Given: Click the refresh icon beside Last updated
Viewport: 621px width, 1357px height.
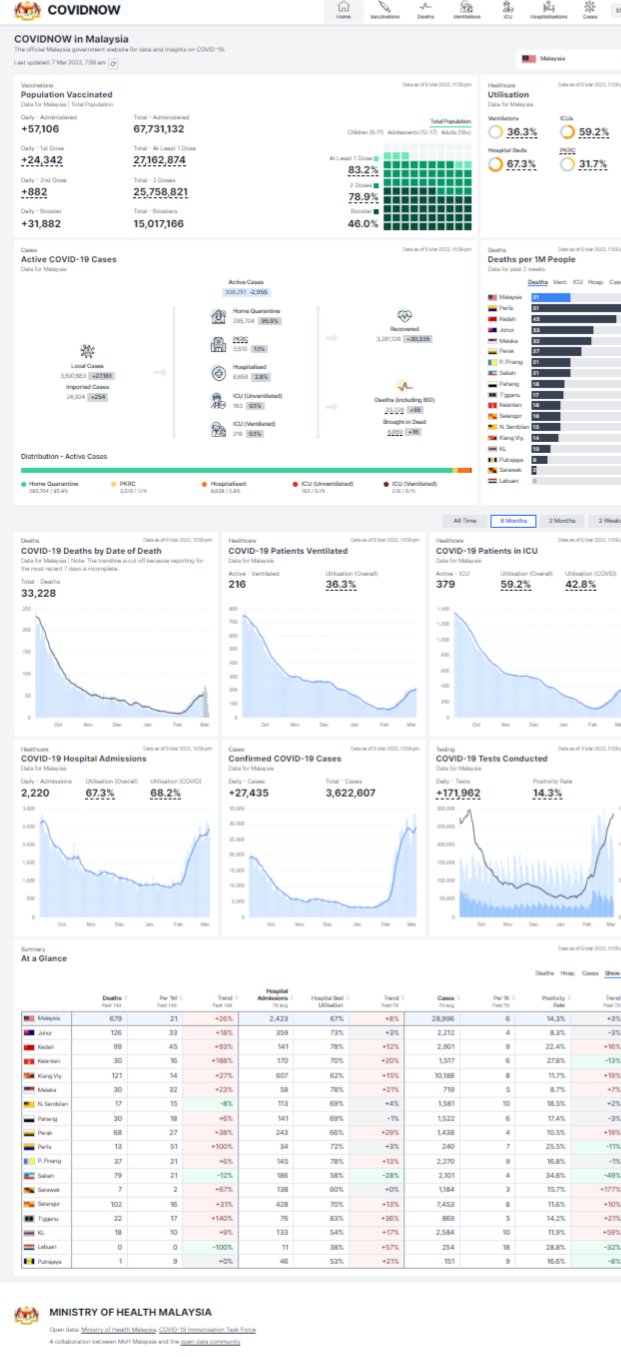Looking at the screenshot, I should click(112, 63).
